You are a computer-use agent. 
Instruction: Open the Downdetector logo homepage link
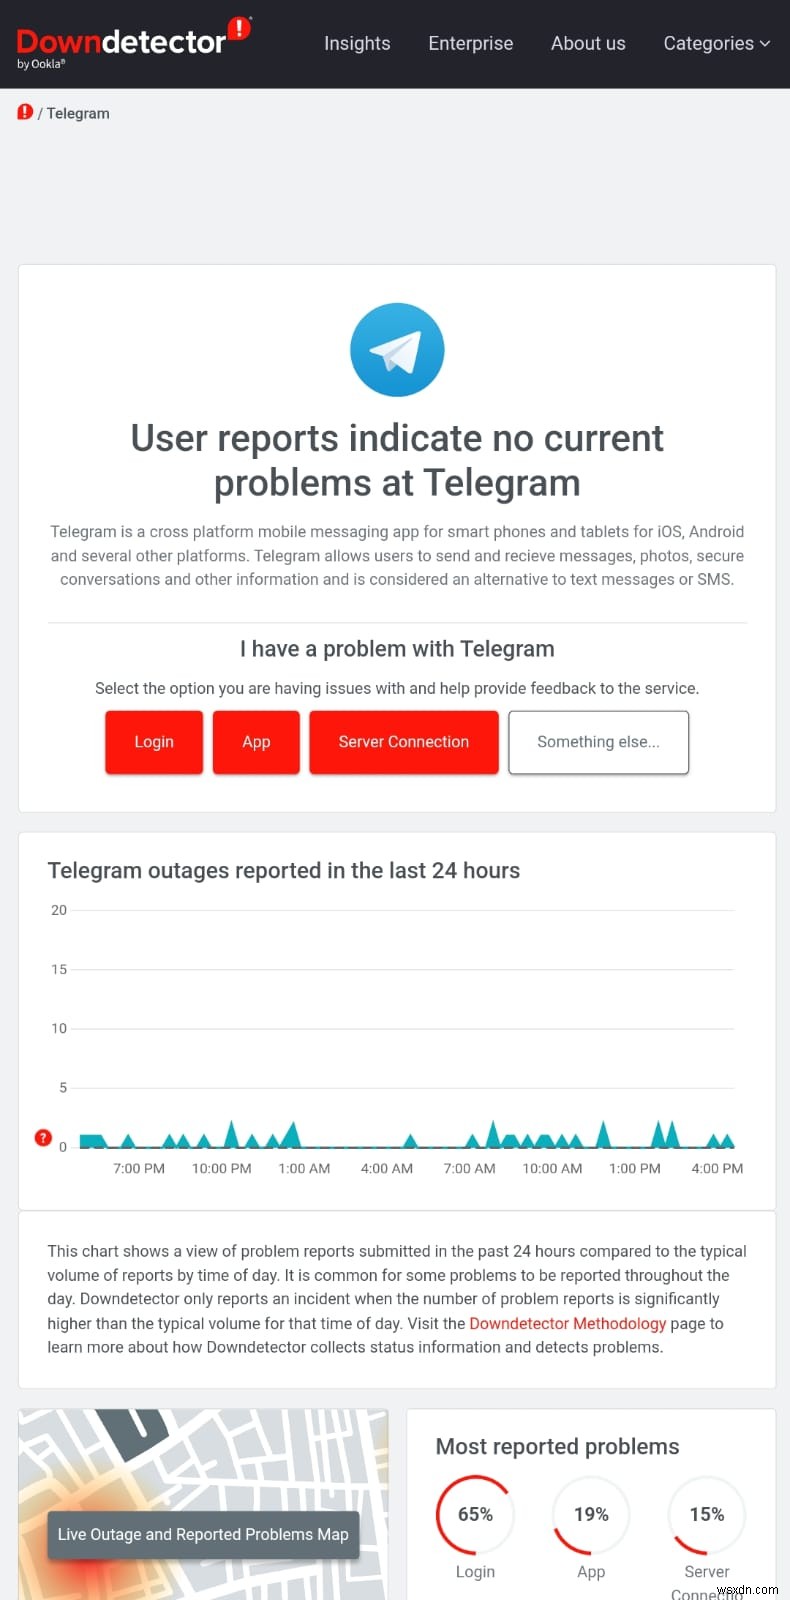point(133,43)
